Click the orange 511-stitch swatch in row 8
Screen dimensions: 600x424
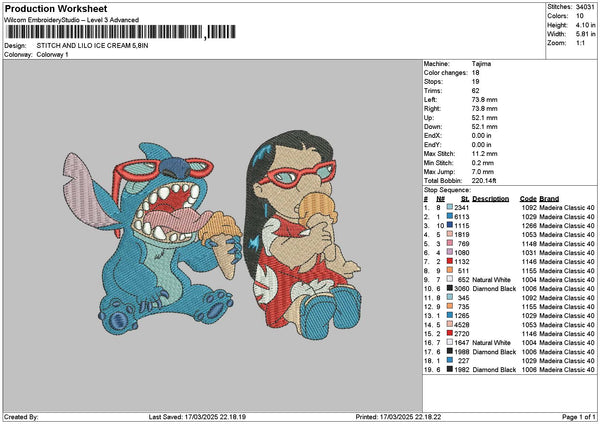click(x=450, y=271)
